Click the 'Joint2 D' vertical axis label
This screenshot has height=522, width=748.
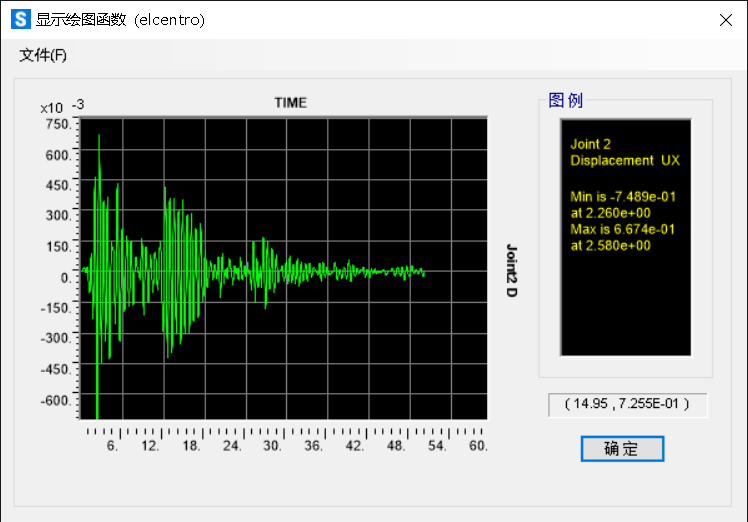[x=511, y=271]
